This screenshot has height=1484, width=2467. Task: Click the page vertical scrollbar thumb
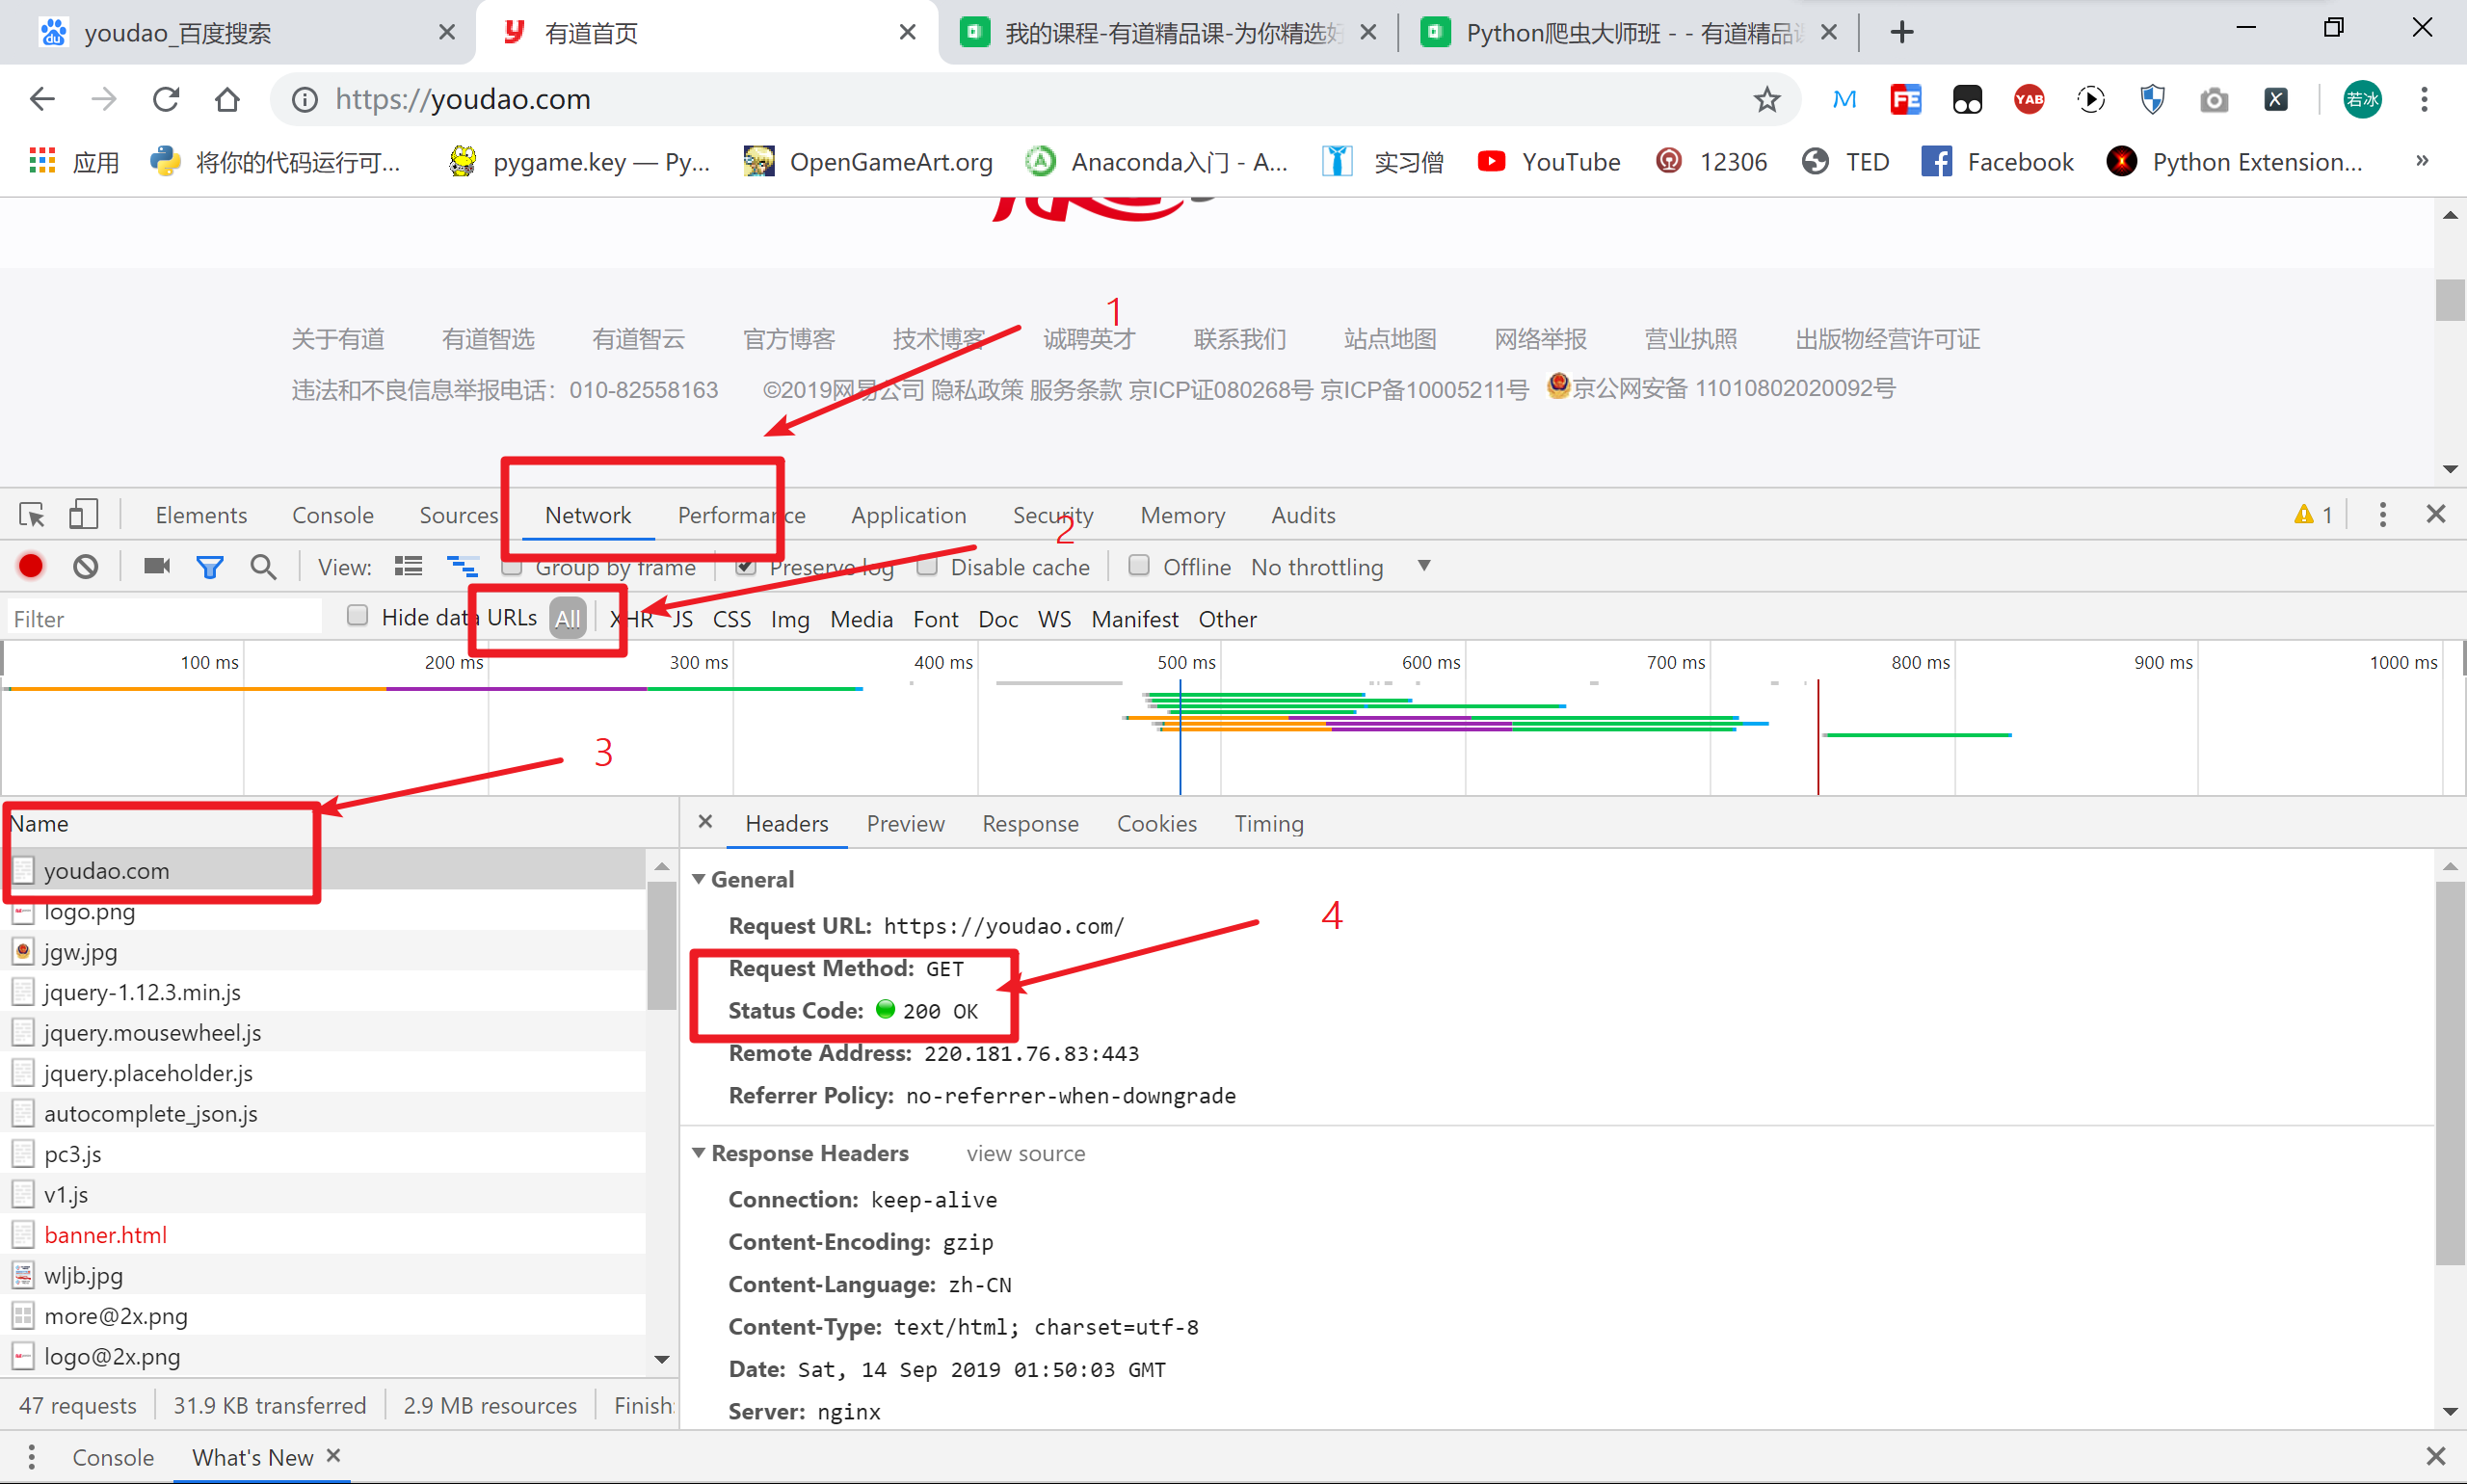click(2449, 299)
